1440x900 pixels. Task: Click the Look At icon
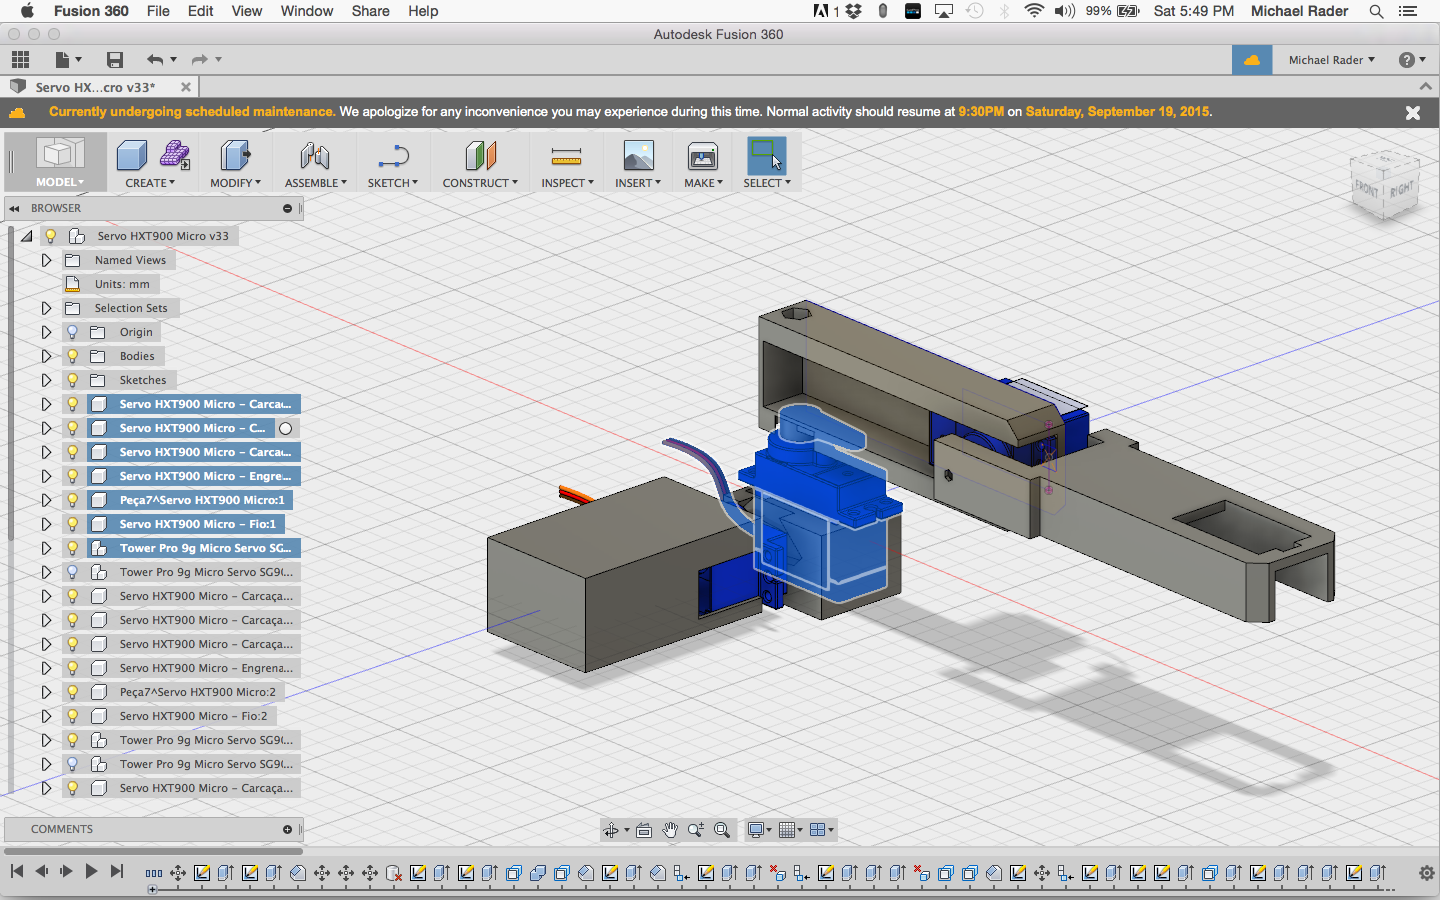(644, 830)
